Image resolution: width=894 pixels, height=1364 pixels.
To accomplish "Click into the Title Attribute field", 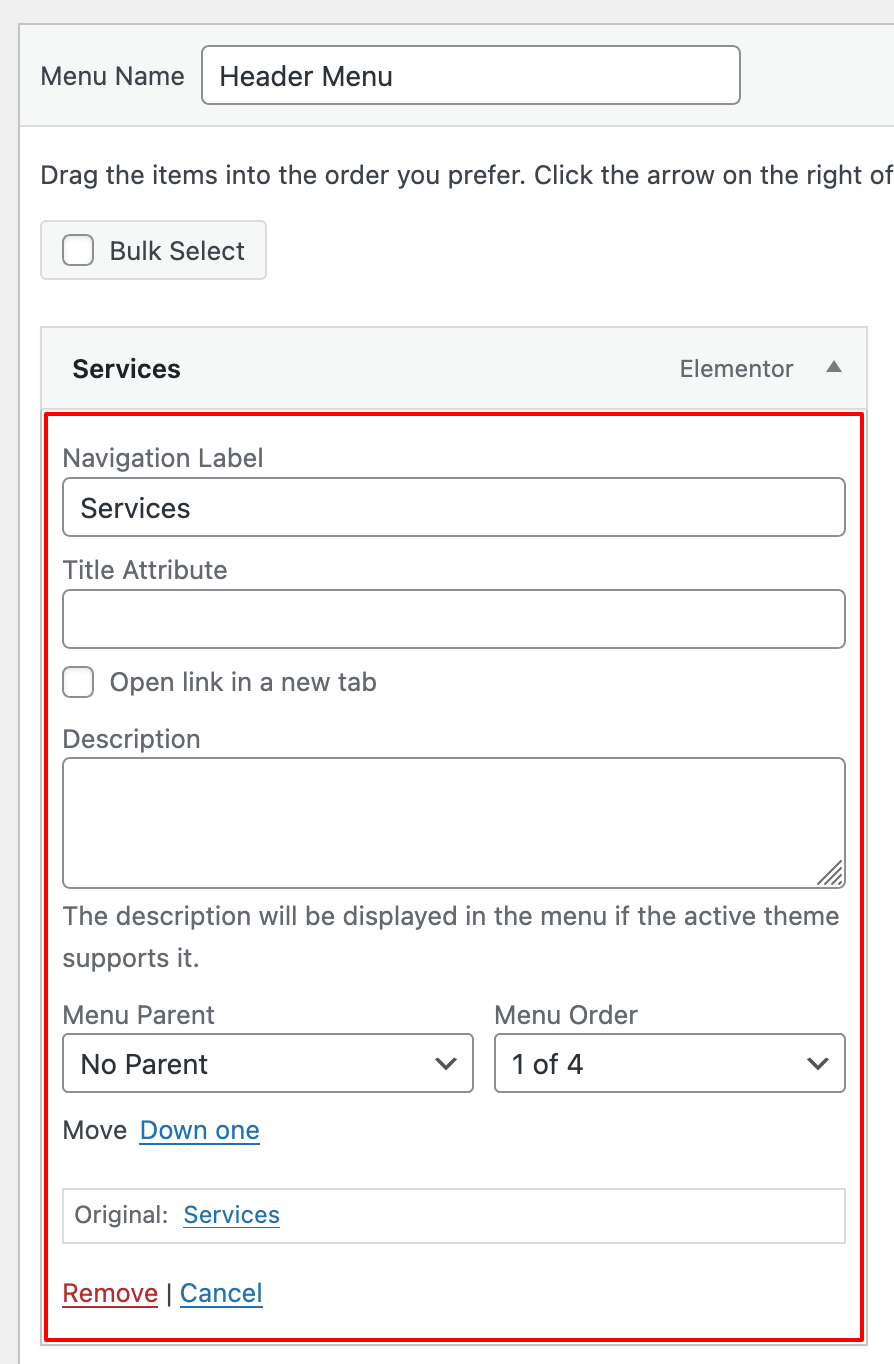I will 453,619.
